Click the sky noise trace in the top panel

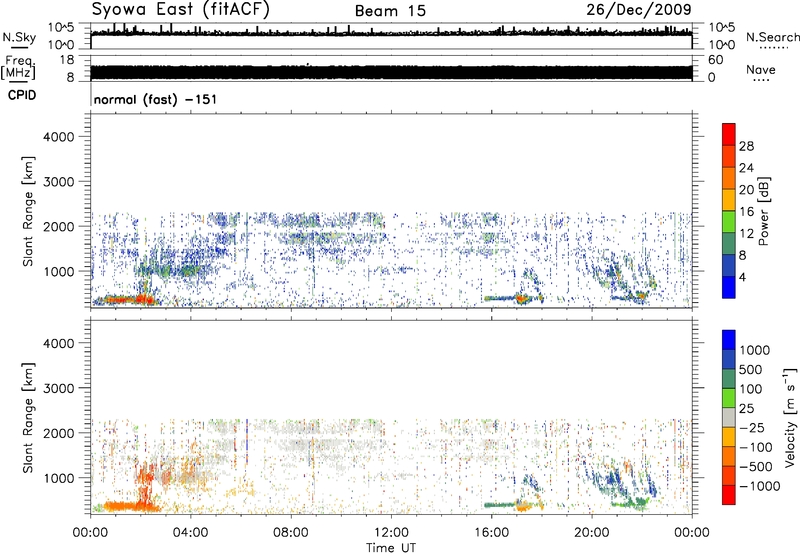[391, 33]
